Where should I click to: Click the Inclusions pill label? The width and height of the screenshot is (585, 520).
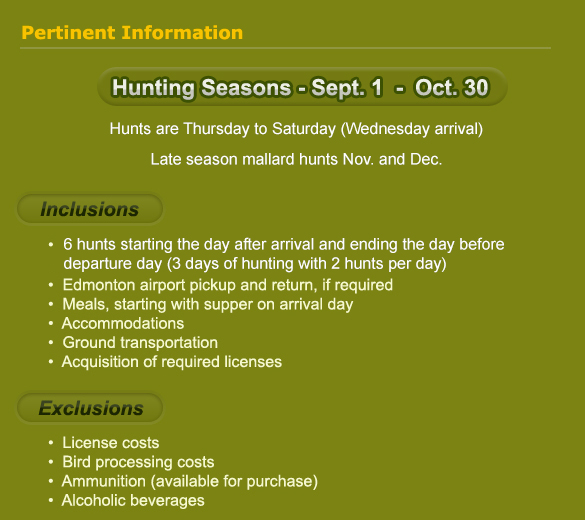click(90, 209)
